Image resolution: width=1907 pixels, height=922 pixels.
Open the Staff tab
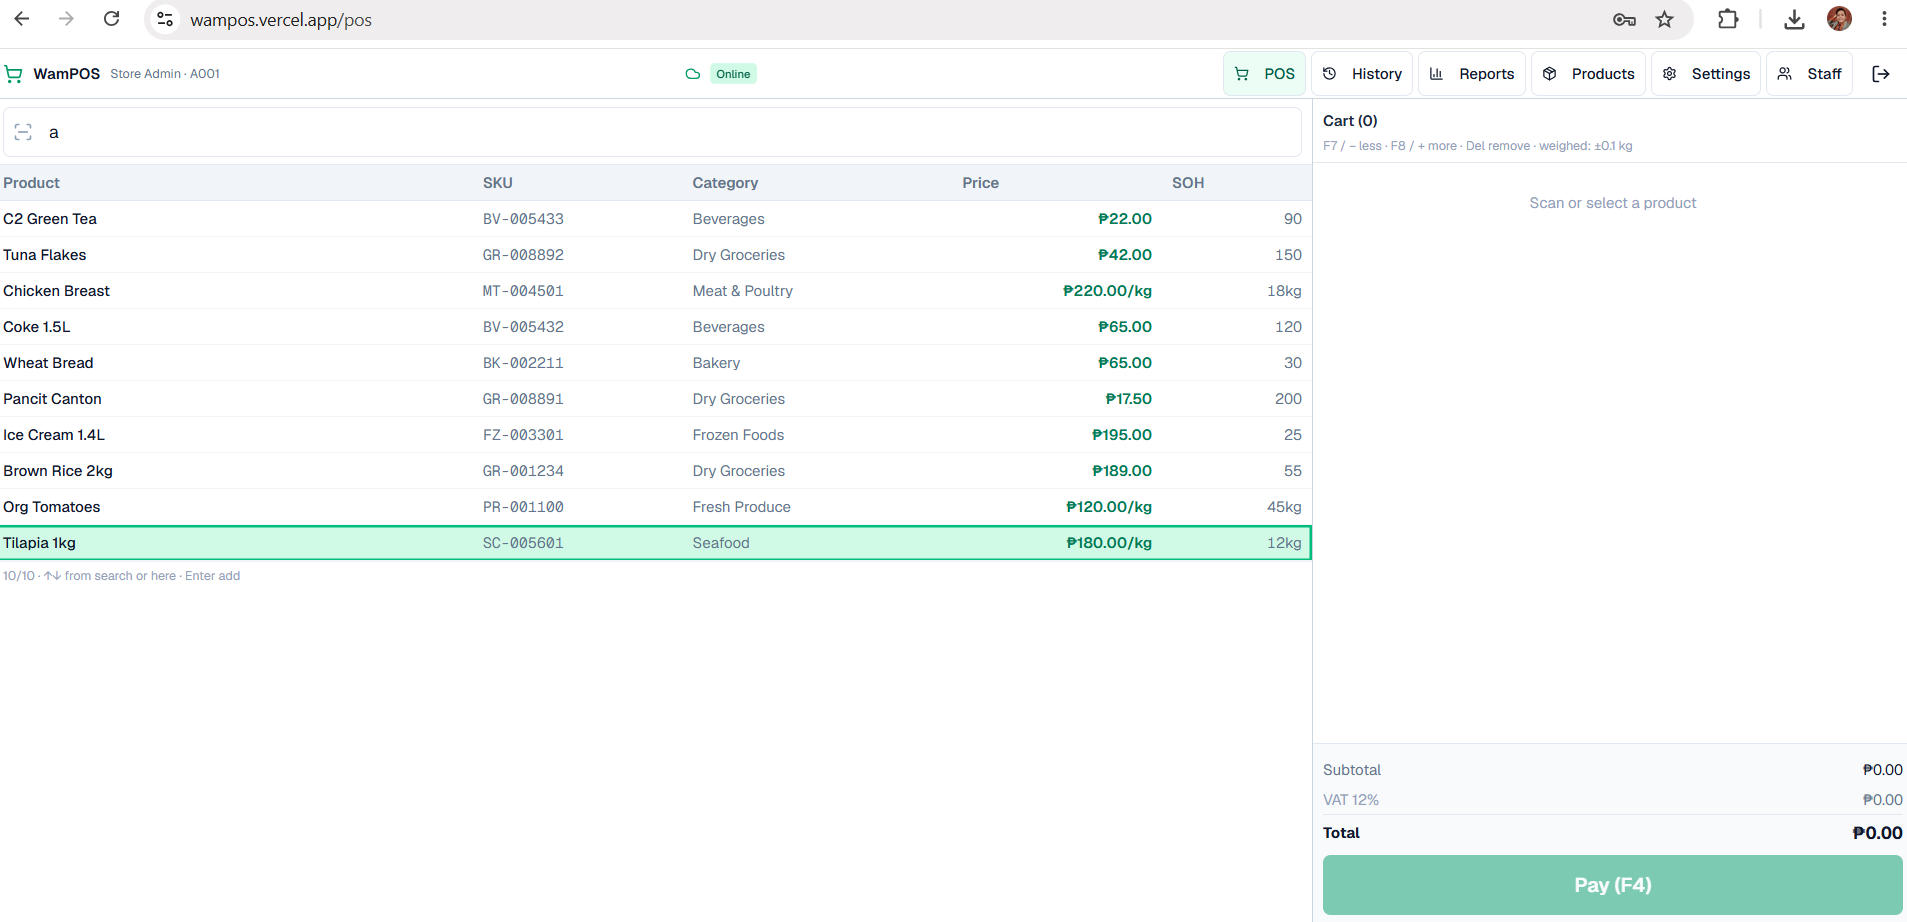point(1810,74)
